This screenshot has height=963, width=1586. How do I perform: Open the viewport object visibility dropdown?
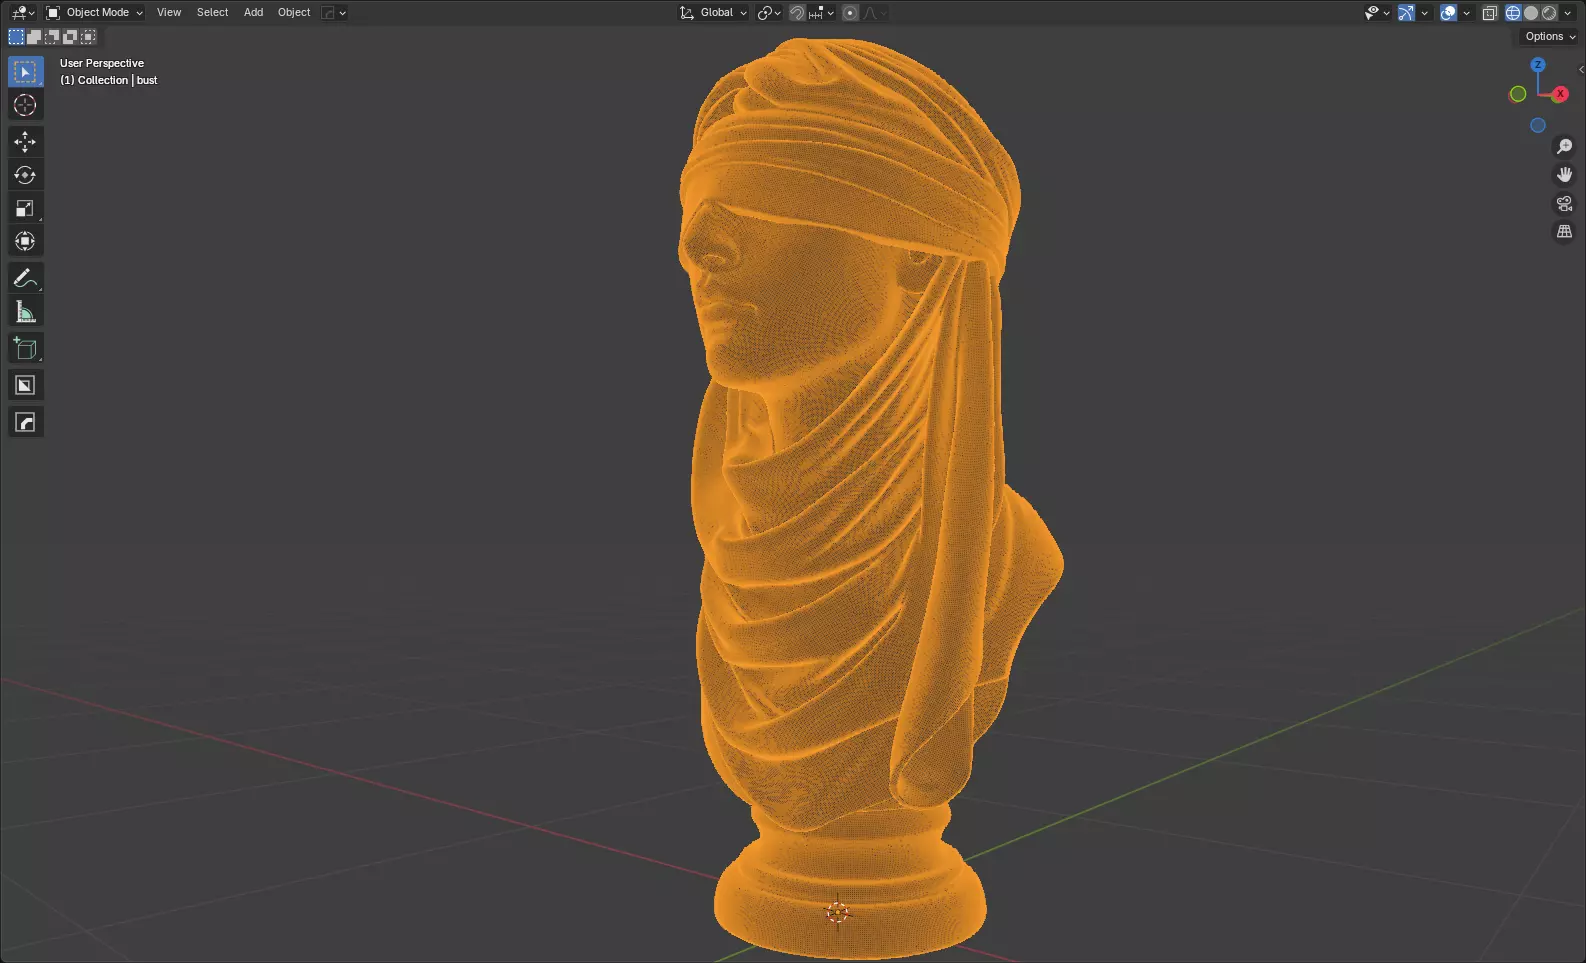[1377, 13]
